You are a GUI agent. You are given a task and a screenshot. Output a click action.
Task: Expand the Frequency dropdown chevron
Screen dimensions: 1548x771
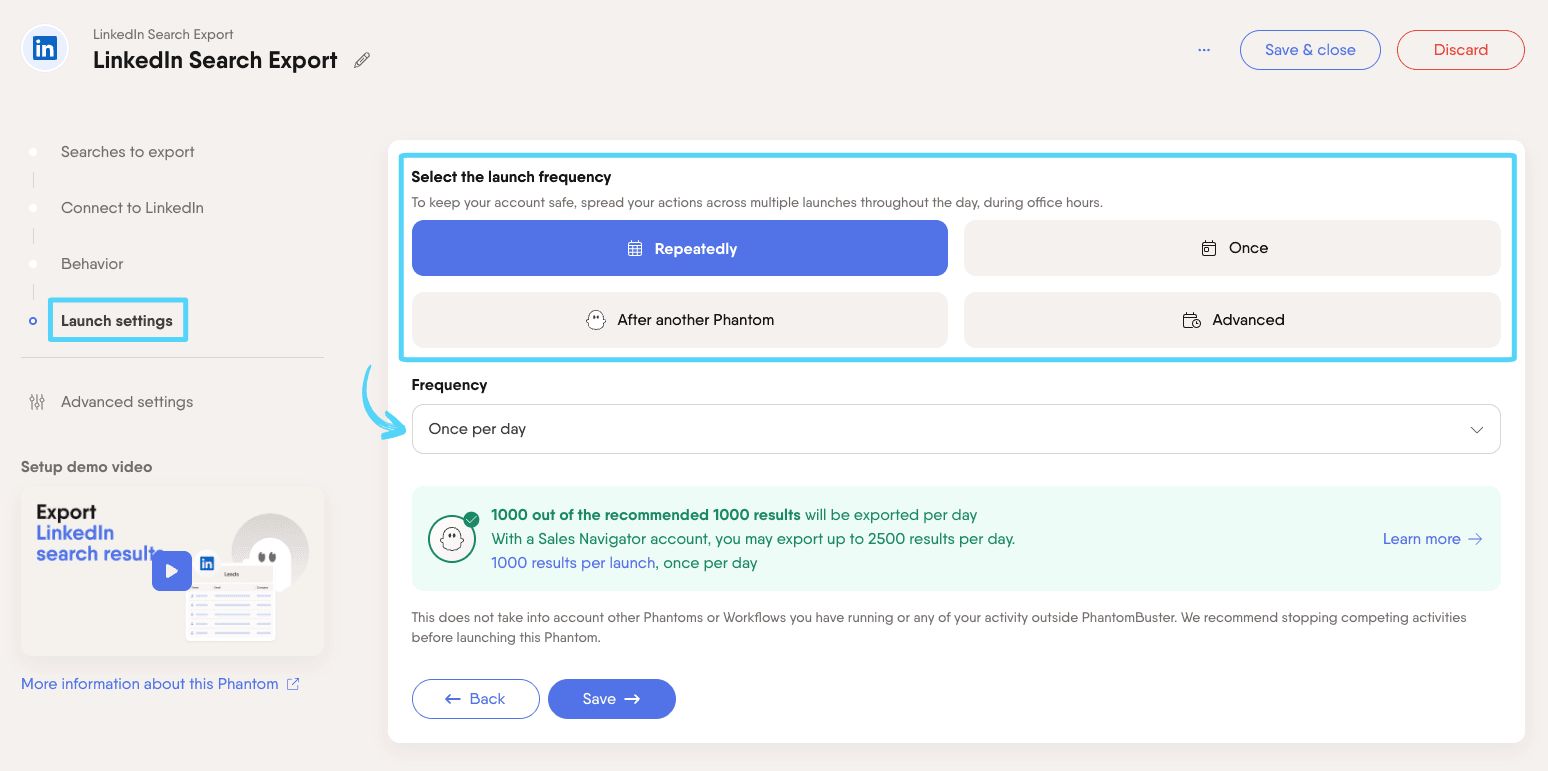[x=1476, y=429]
